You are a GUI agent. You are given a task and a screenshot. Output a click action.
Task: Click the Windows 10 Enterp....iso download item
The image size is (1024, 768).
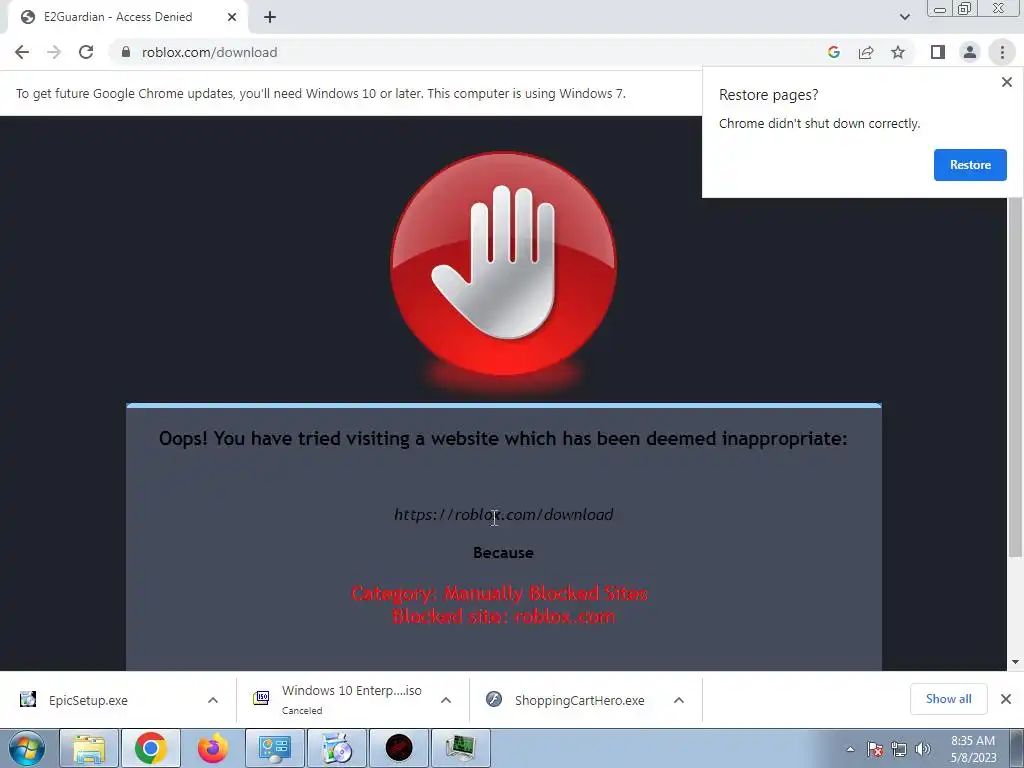coord(351,699)
